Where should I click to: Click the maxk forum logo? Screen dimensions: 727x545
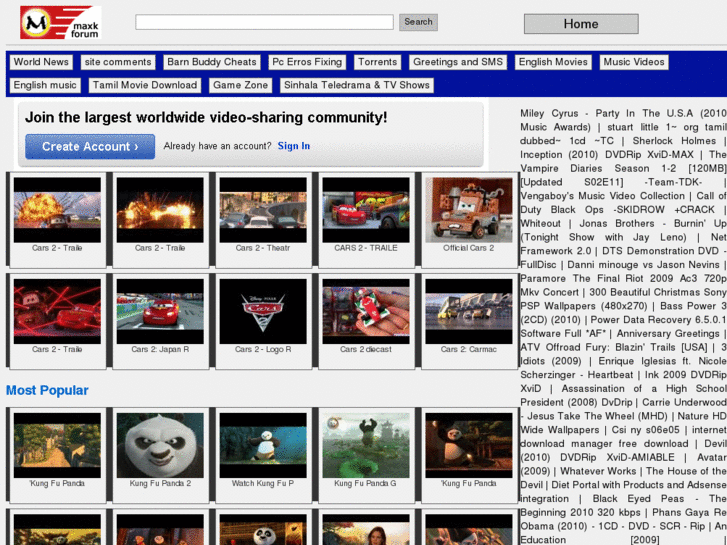coord(60,22)
